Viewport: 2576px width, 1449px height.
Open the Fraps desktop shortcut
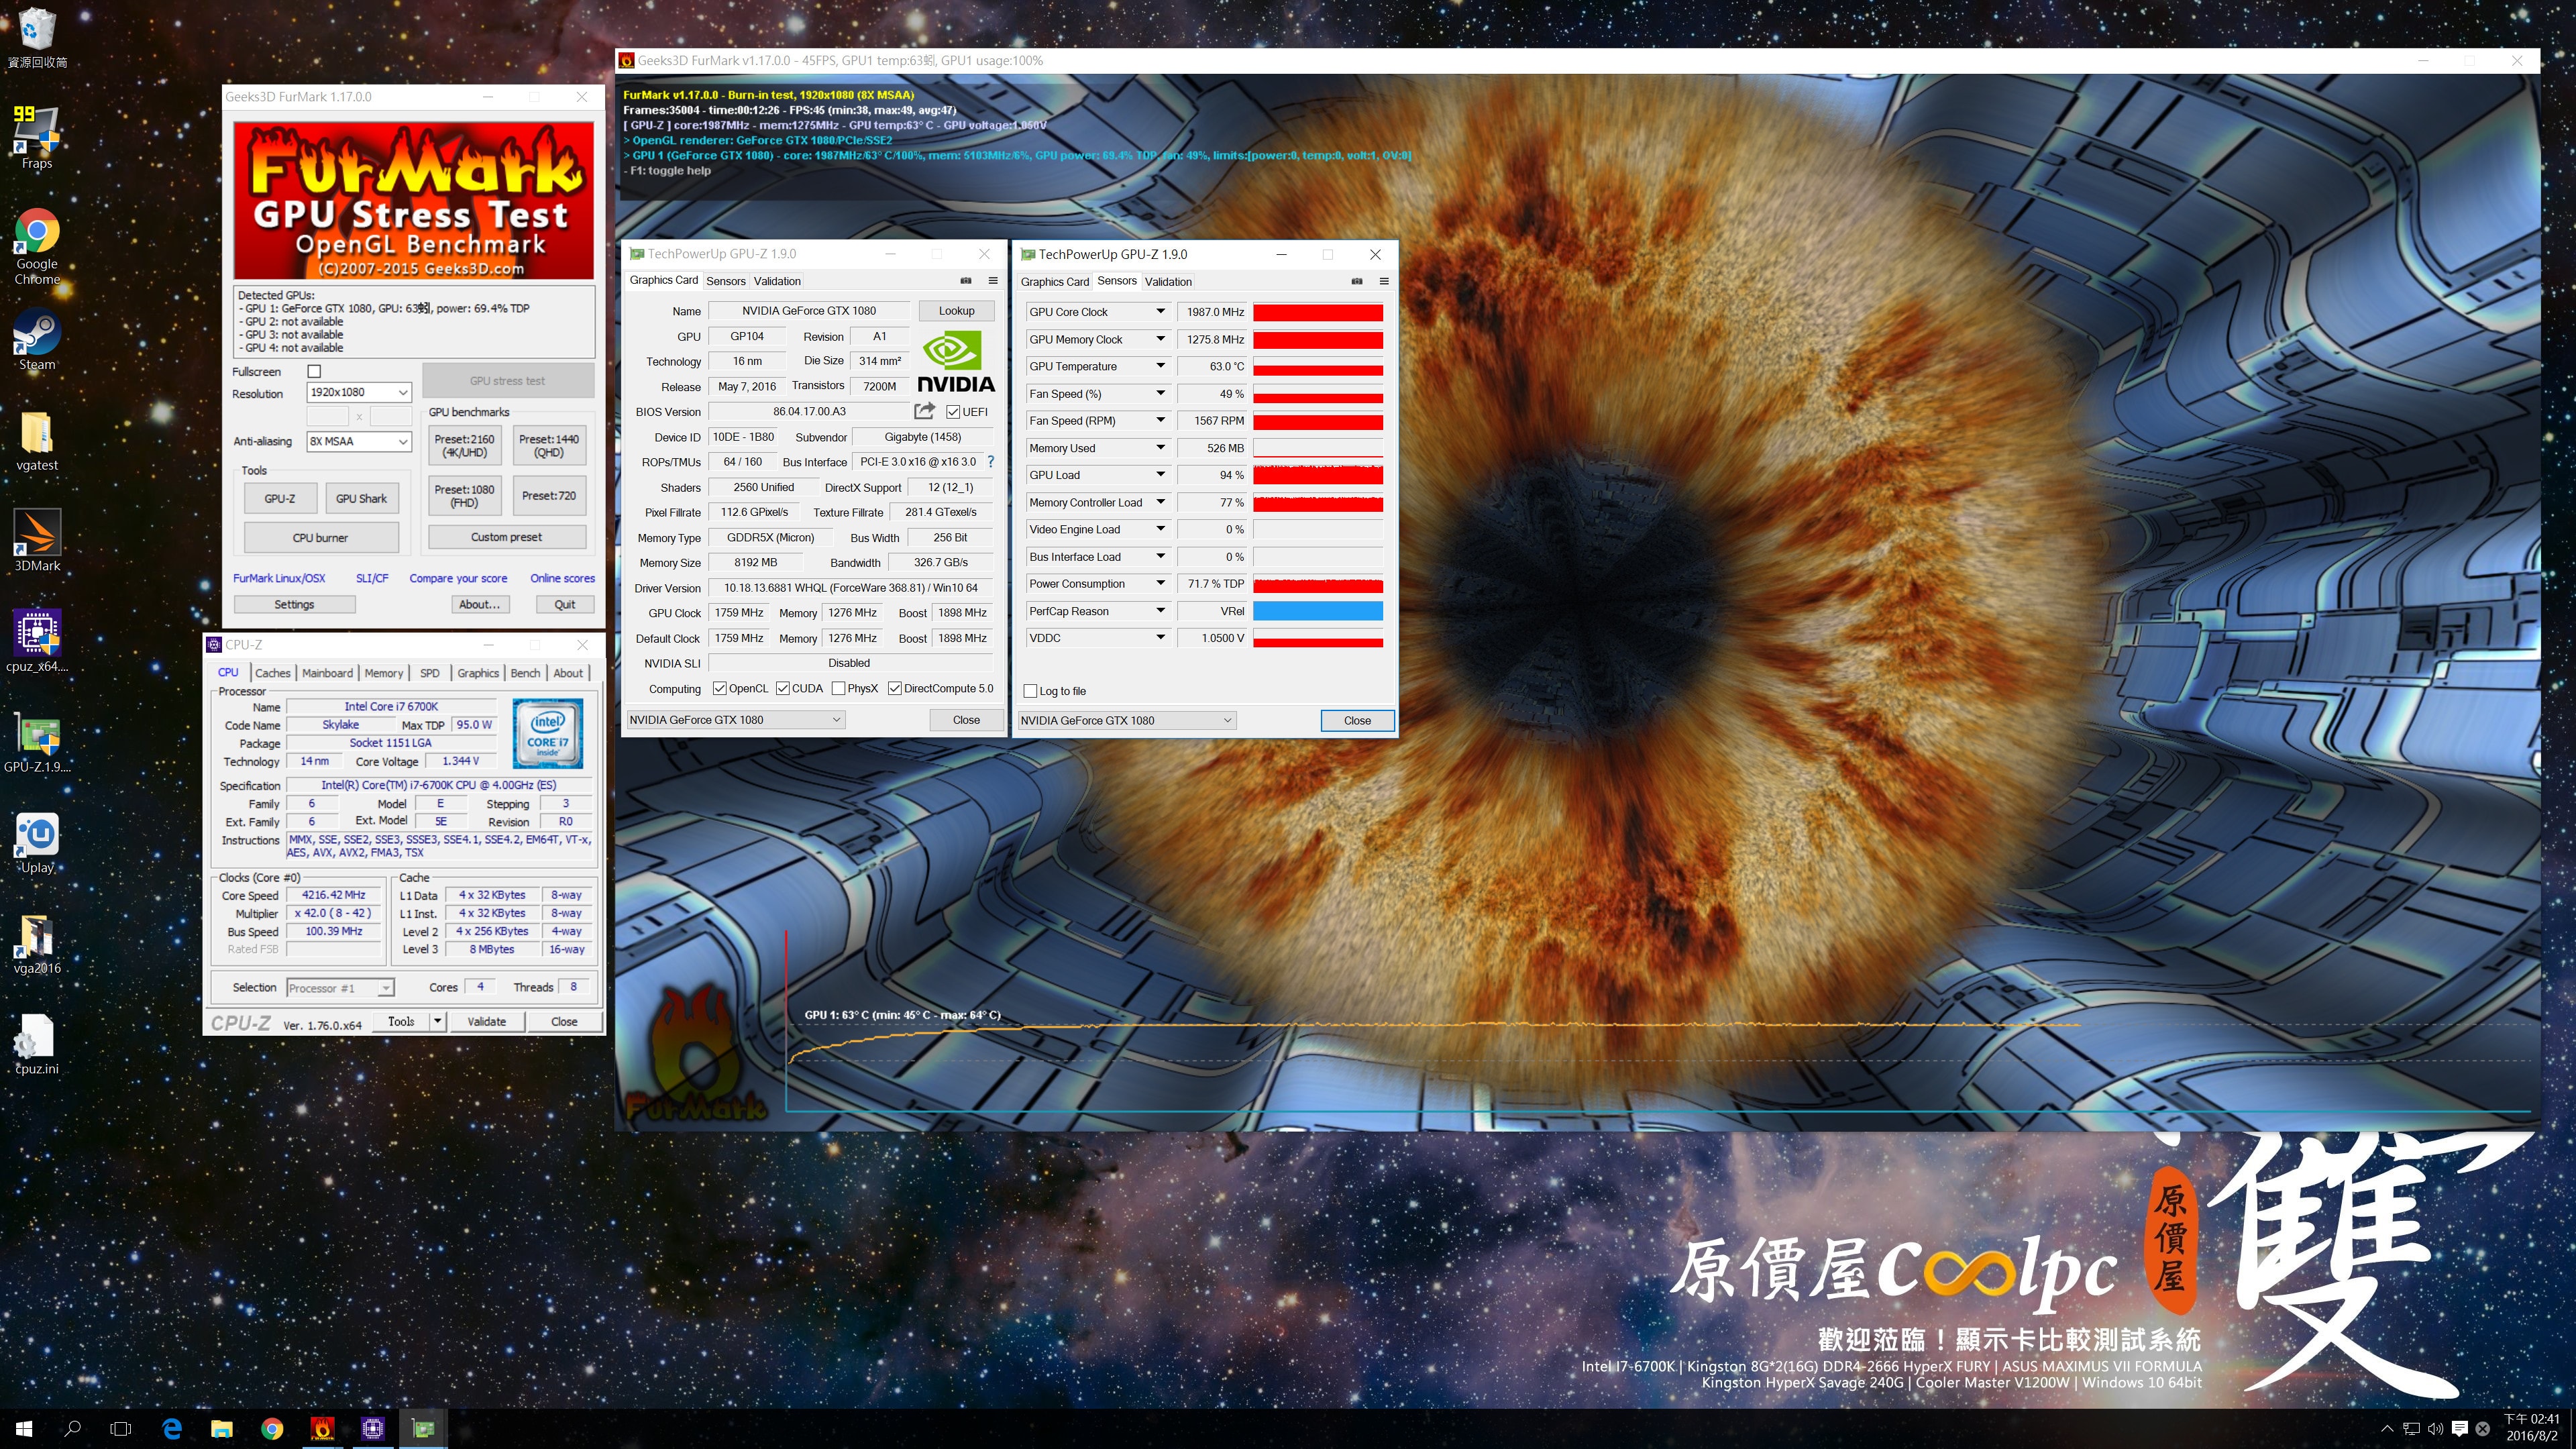click(x=37, y=137)
